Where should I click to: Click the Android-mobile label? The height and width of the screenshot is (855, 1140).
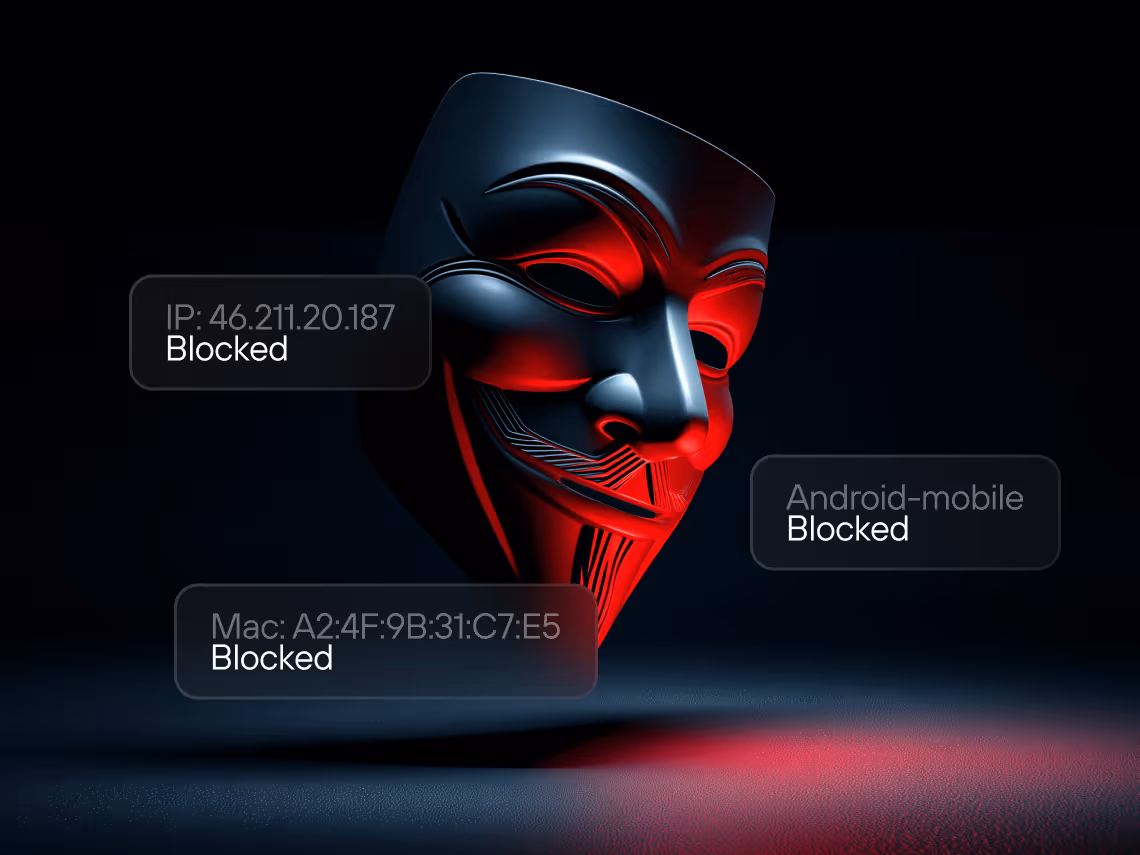[905, 498]
